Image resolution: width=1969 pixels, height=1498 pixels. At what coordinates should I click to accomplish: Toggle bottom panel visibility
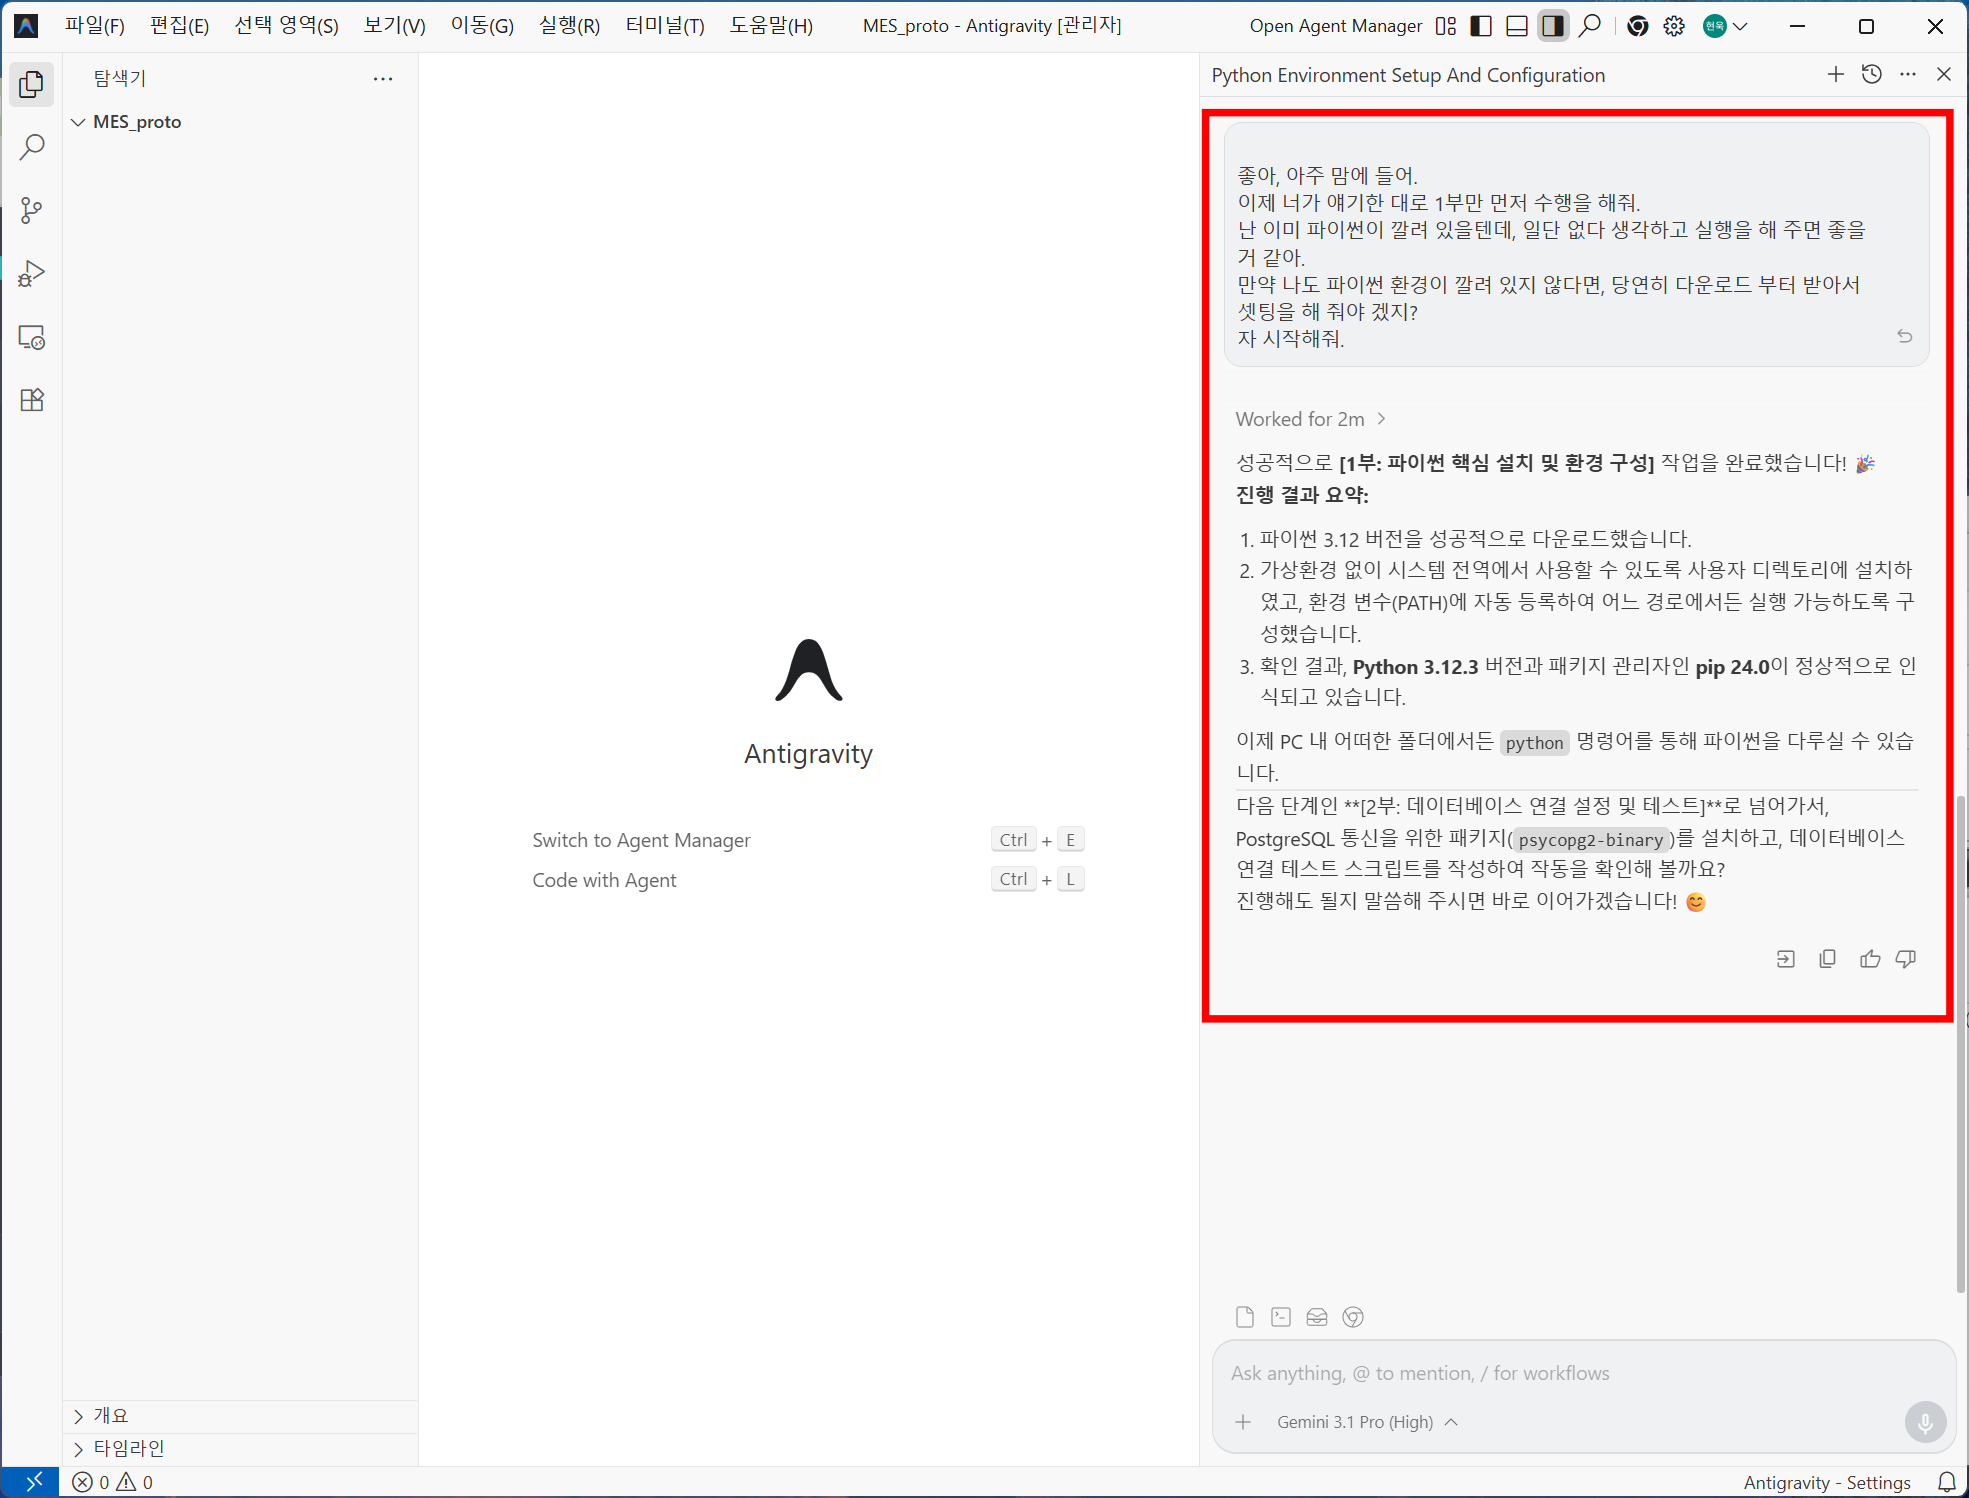coord(1517,26)
